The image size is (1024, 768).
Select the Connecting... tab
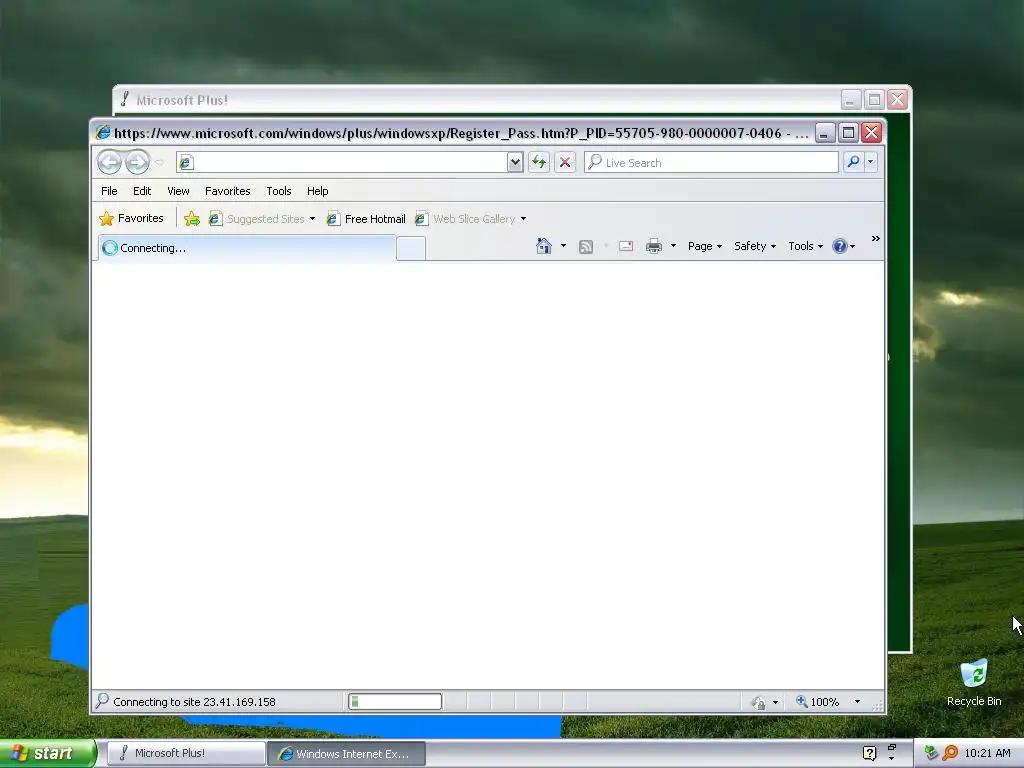[247, 248]
